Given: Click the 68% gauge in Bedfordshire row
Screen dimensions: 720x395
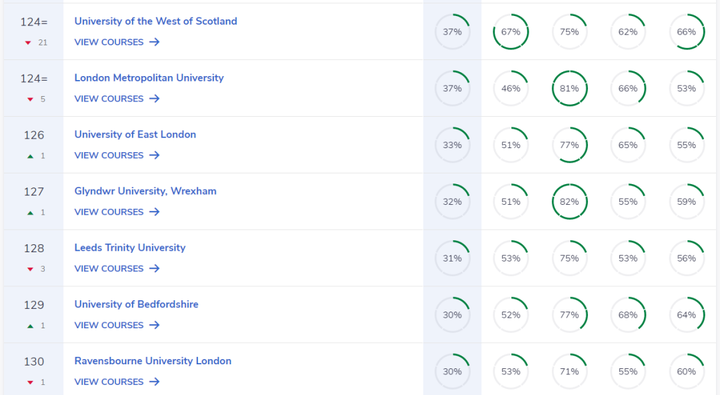Looking at the screenshot, I should click(628, 315).
